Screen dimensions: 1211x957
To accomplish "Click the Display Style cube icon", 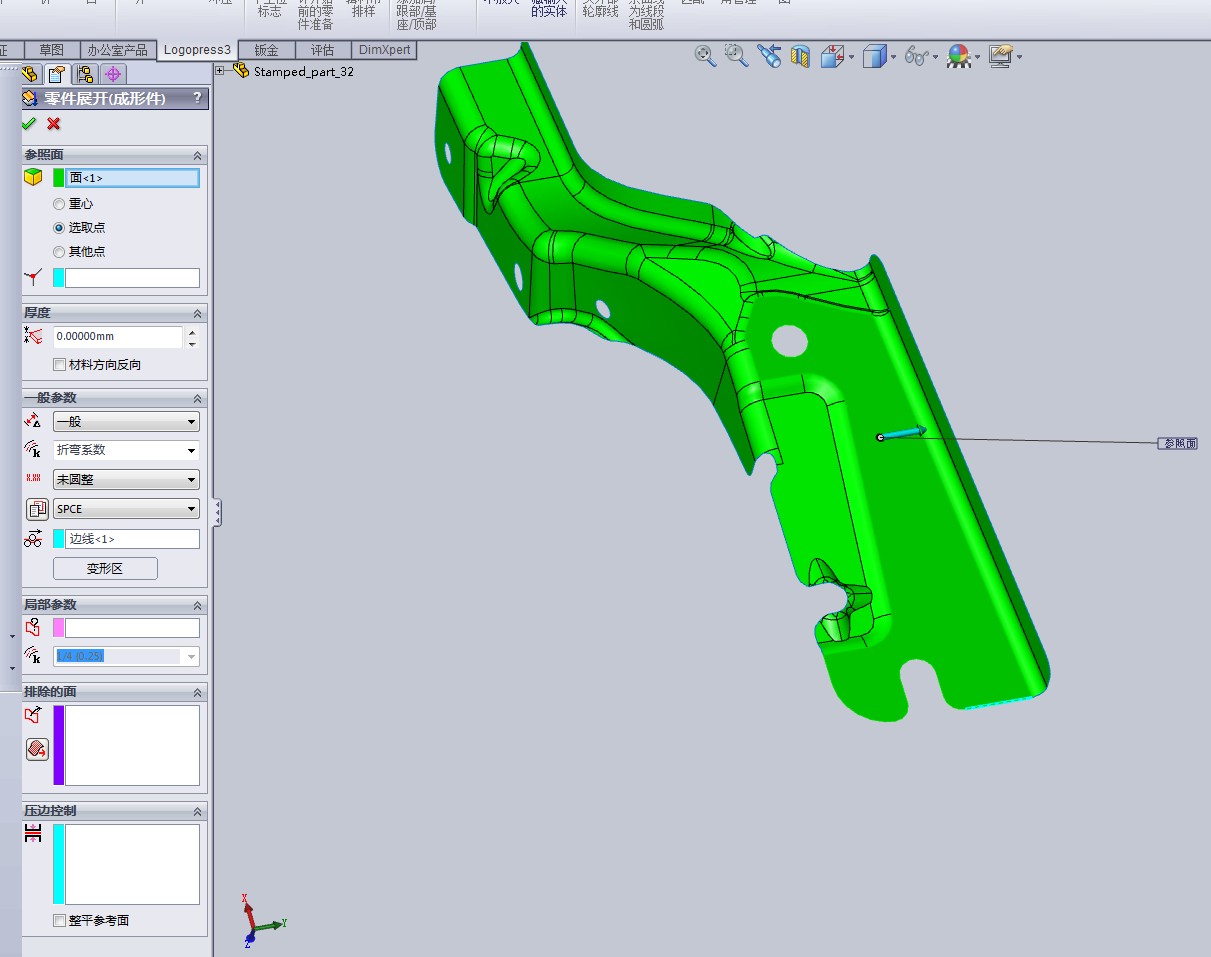I will click(x=874, y=56).
